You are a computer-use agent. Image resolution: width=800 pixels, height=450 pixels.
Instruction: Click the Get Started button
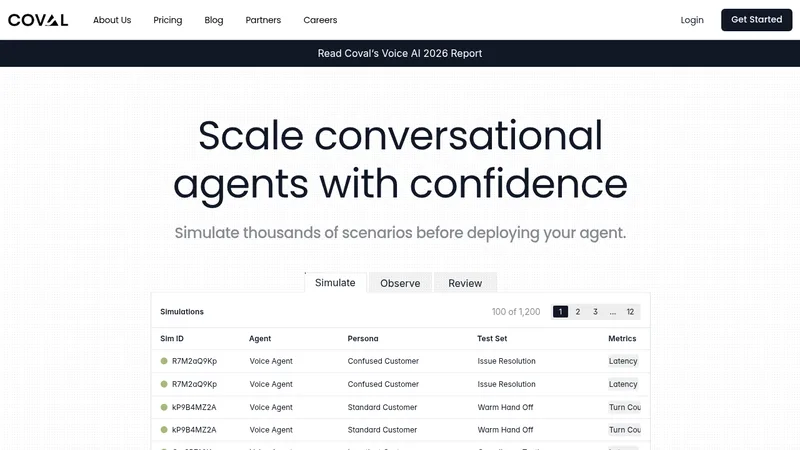pos(756,20)
